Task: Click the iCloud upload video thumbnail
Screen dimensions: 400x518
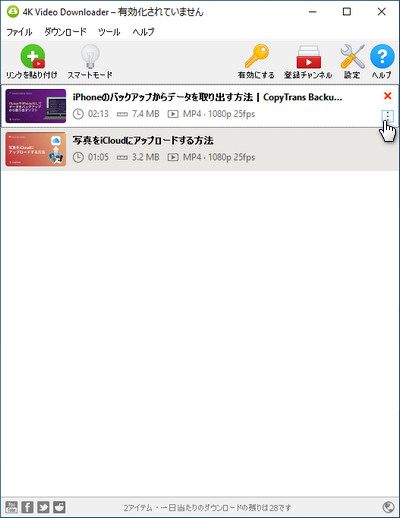Action: (36, 149)
